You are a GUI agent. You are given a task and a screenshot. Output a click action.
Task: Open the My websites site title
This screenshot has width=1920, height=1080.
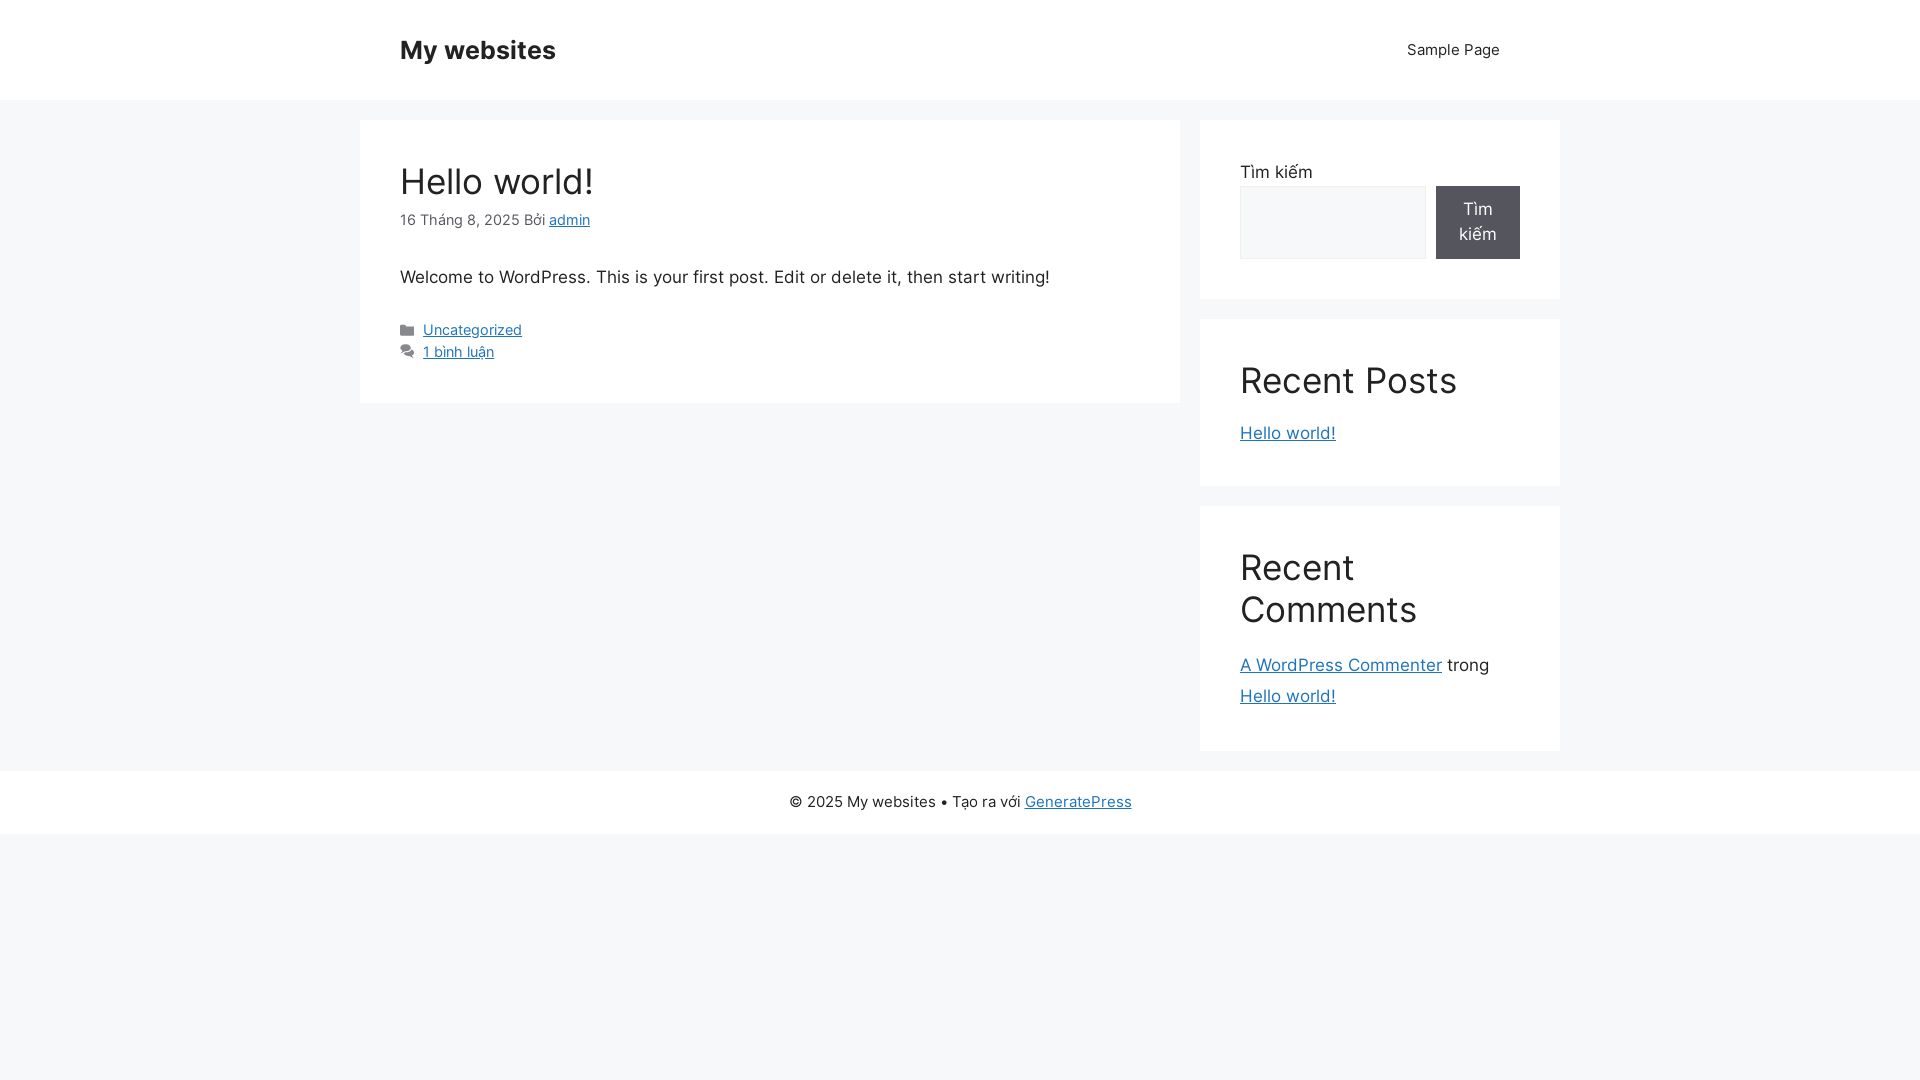click(x=477, y=50)
